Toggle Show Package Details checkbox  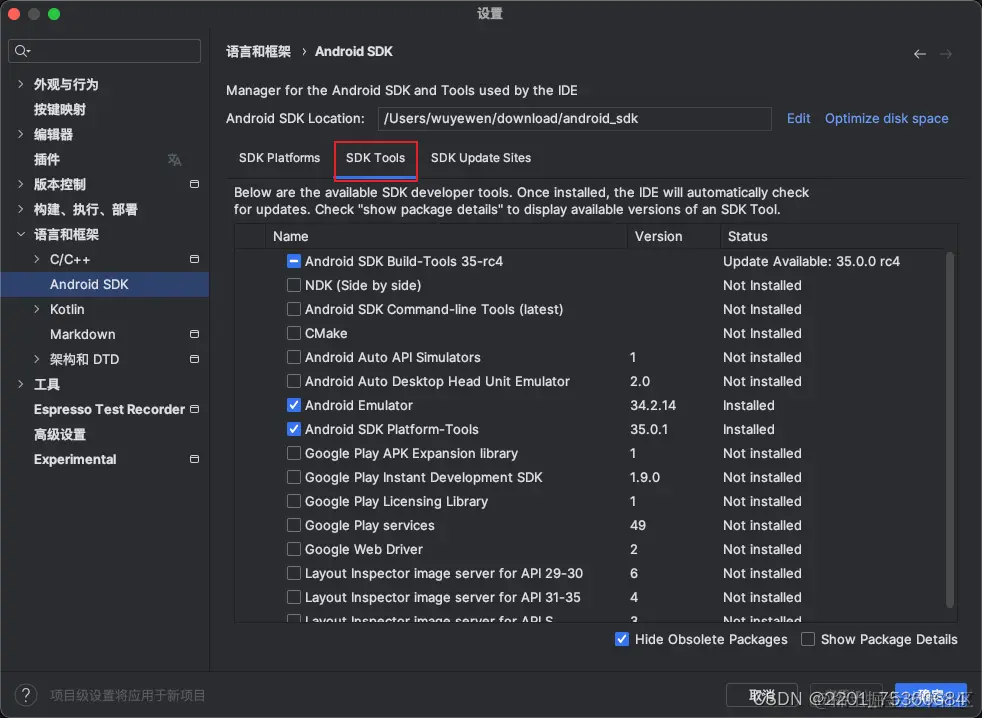pos(808,639)
